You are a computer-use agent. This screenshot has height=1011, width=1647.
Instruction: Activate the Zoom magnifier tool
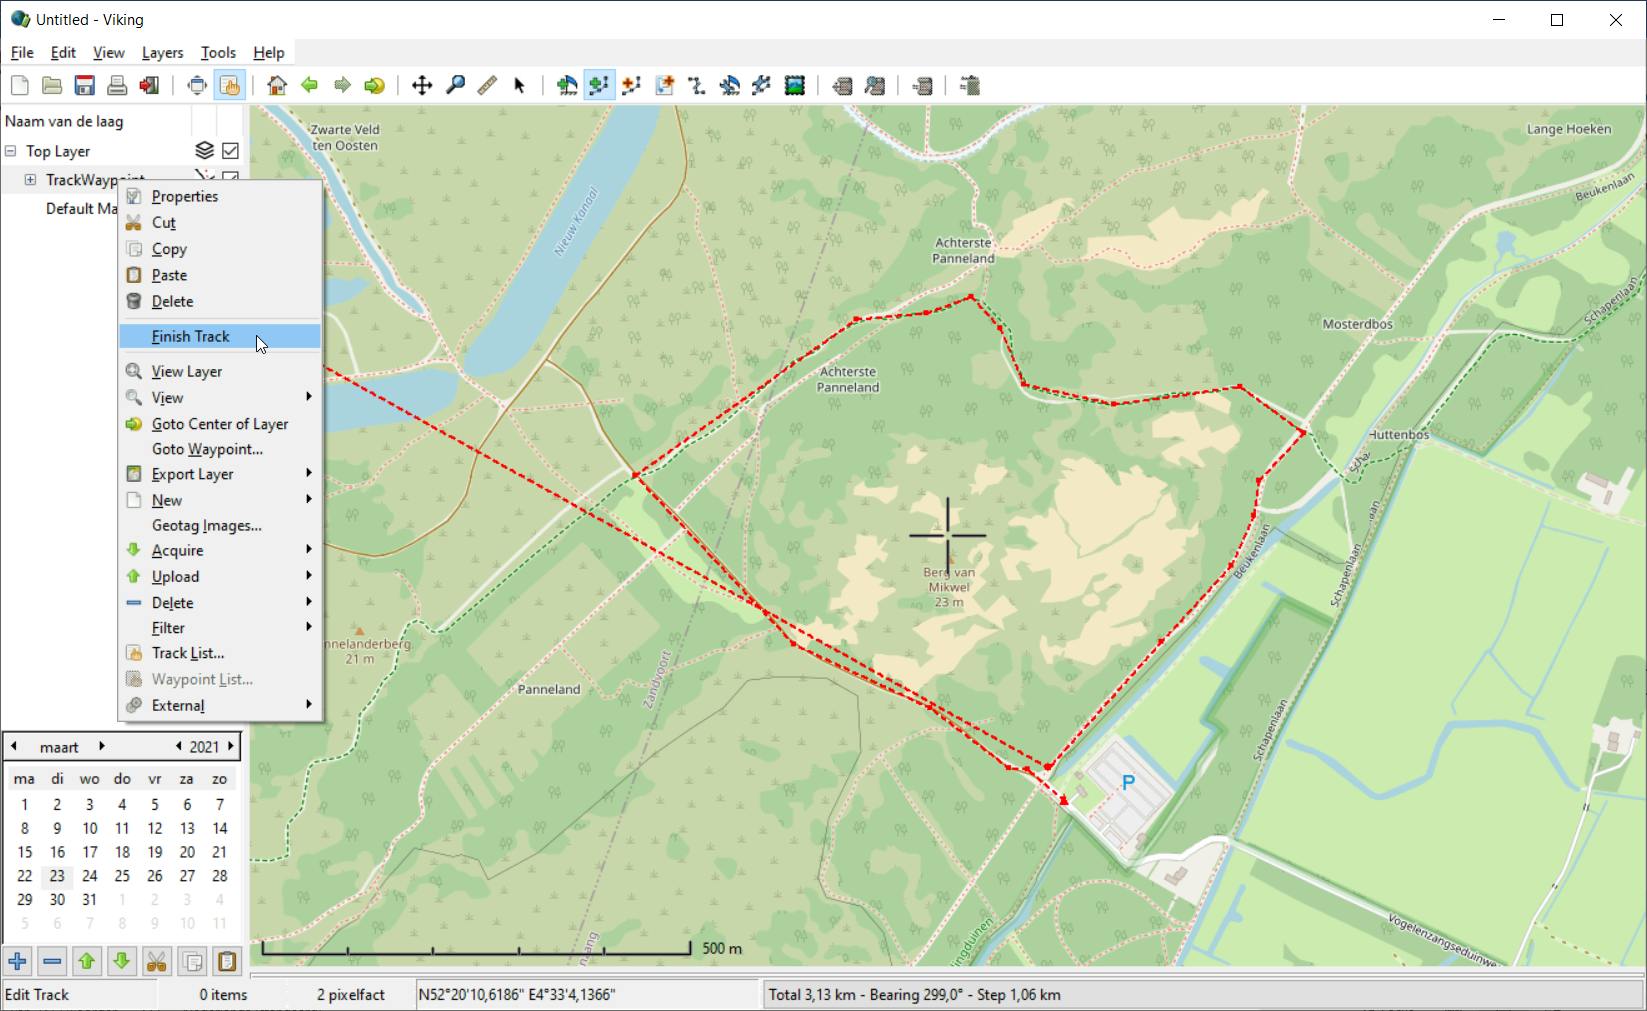(455, 86)
